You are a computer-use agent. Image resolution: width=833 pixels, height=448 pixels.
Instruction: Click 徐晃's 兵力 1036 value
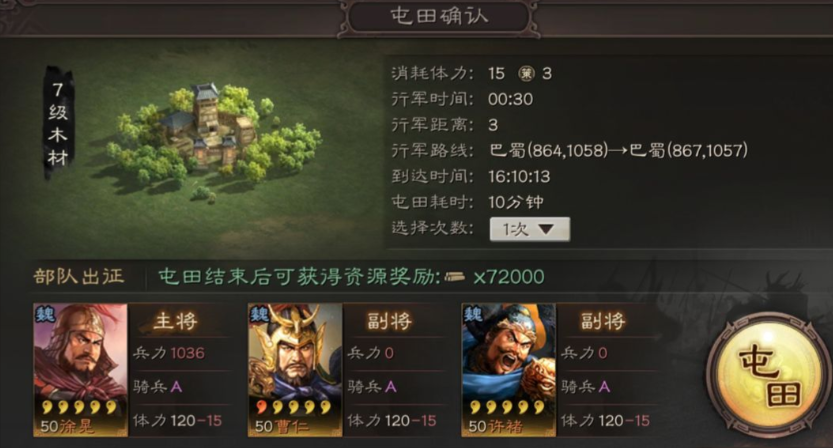pyautogui.click(x=187, y=353)
